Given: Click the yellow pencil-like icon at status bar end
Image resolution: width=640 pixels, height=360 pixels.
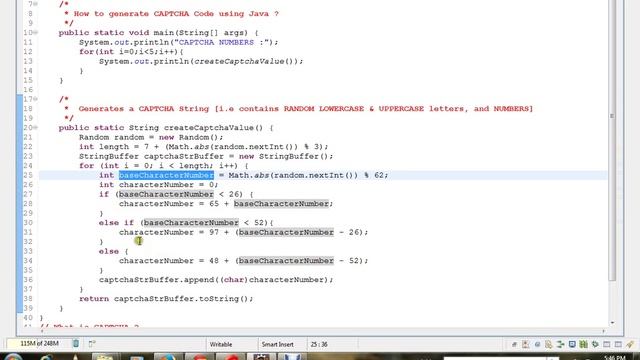Looking at the screenshot, I should pyautogui.click(x=630, y=344).
